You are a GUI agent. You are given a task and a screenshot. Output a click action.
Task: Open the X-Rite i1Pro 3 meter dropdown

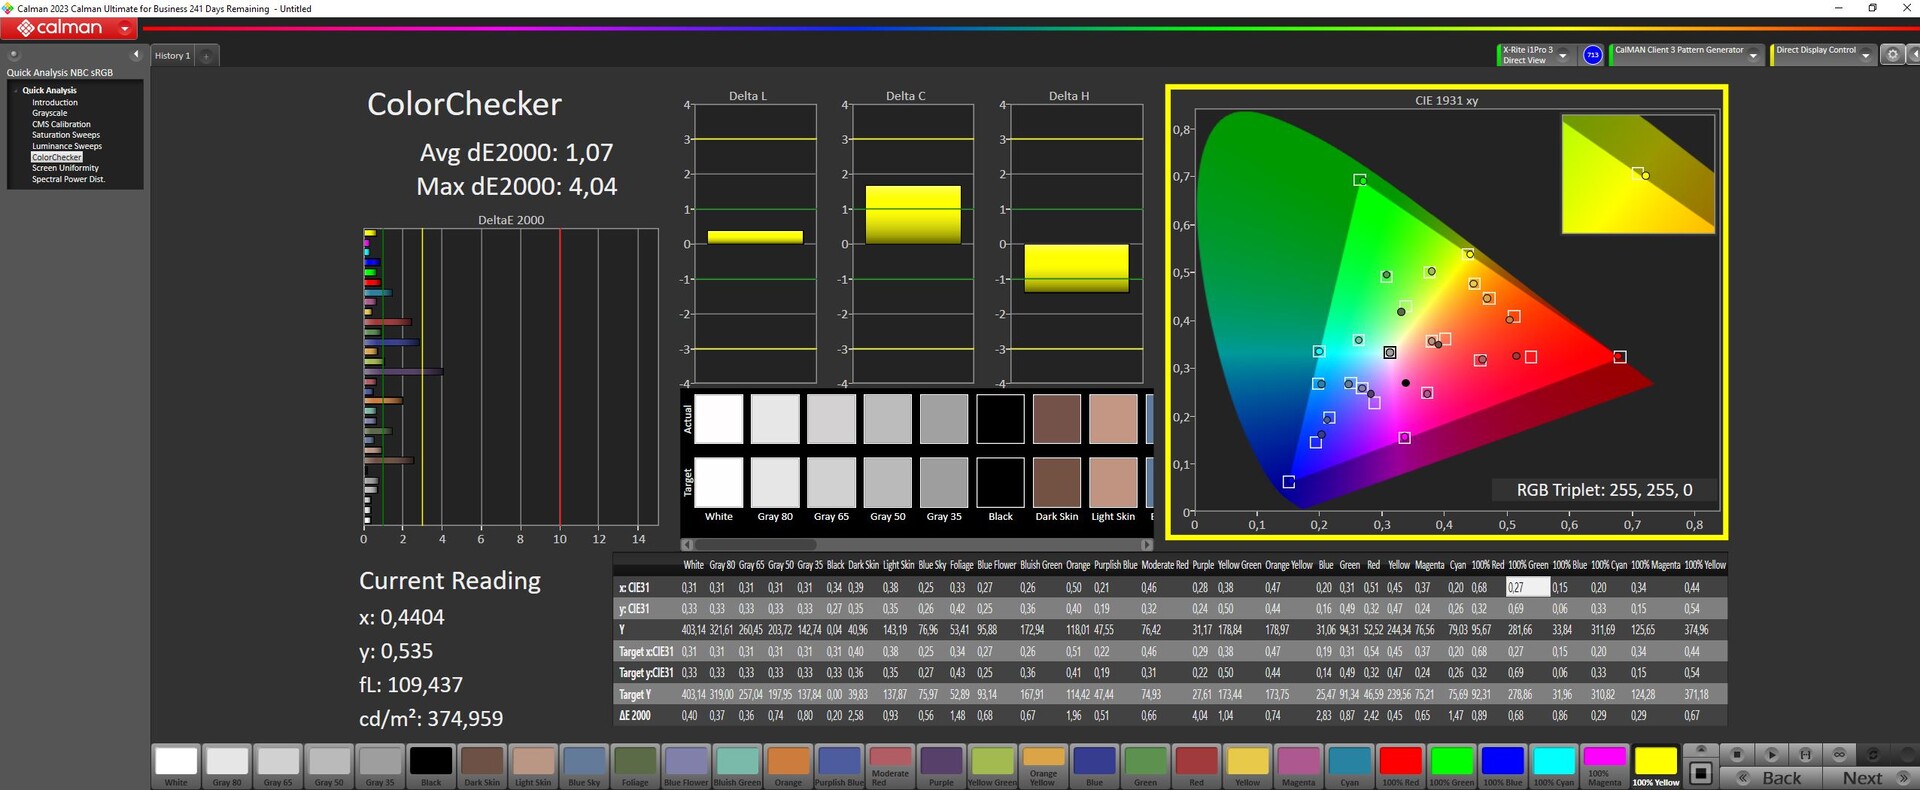[x=1563, y=56]
